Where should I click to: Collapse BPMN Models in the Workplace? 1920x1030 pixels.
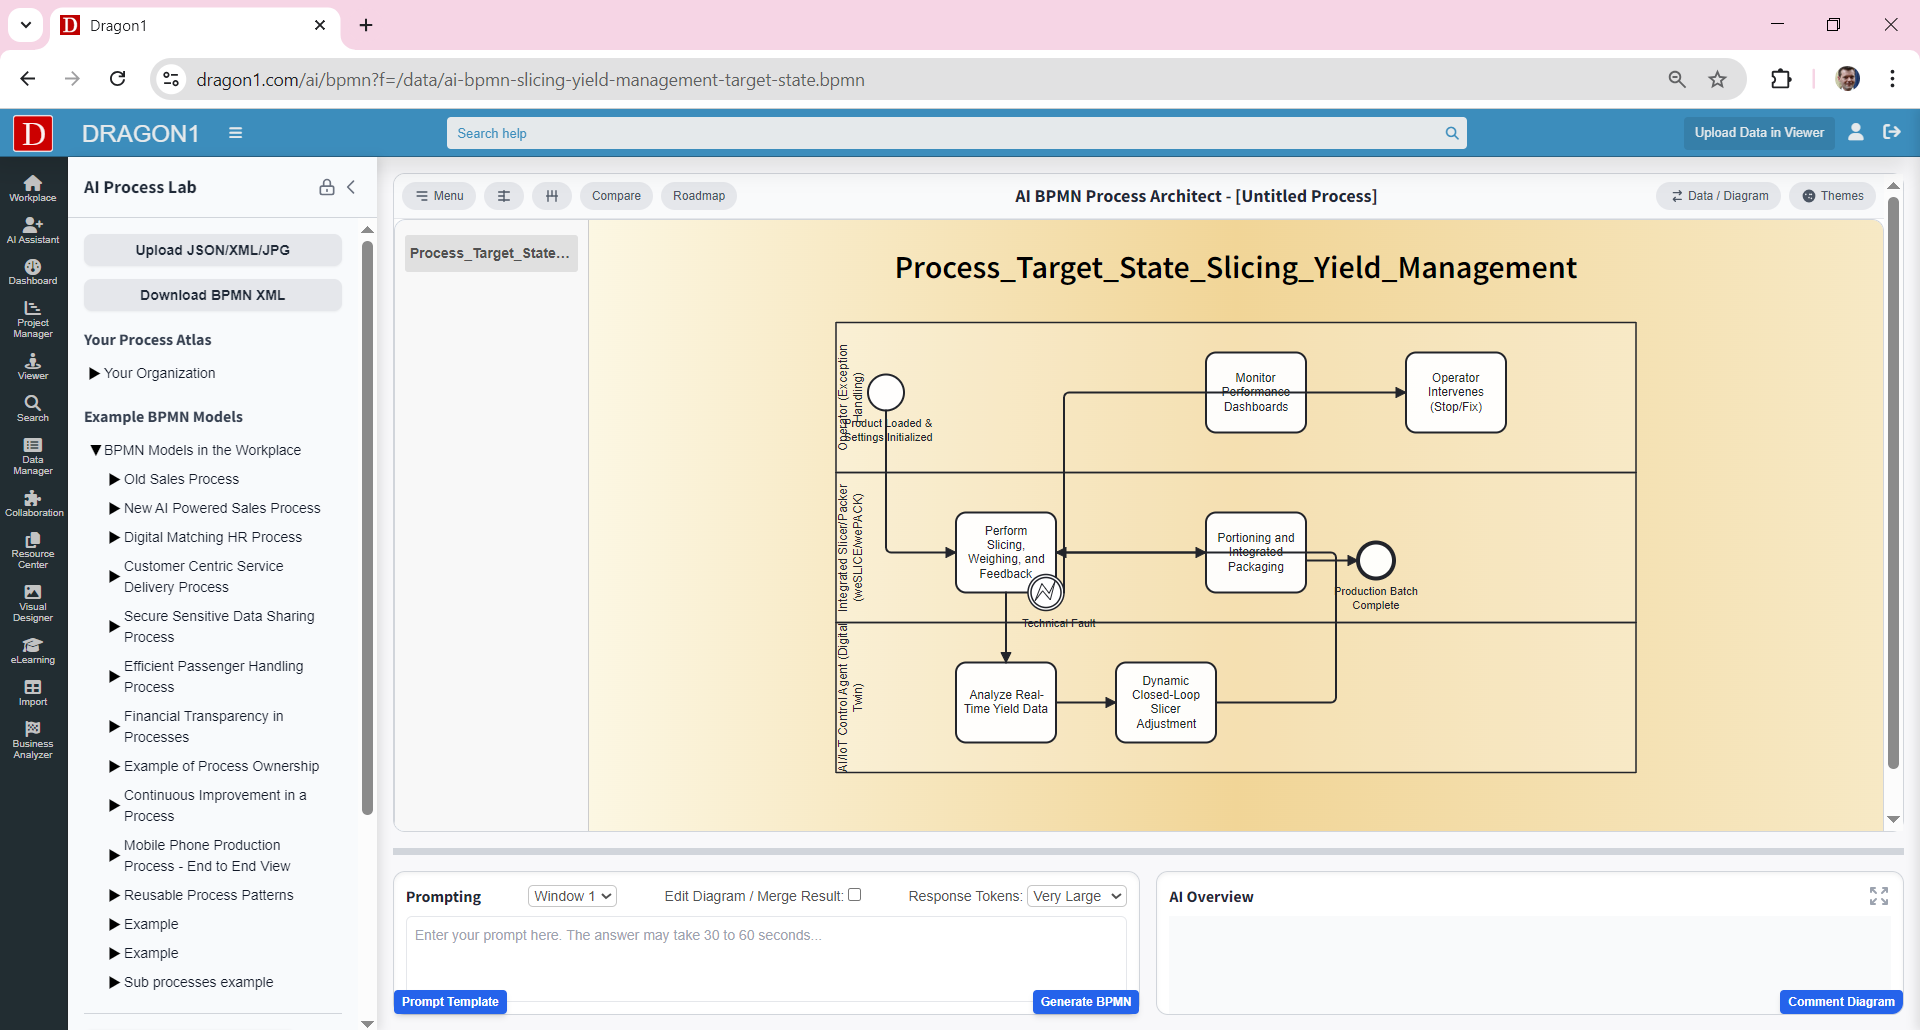pyautogui.click(x=97, y=450)
